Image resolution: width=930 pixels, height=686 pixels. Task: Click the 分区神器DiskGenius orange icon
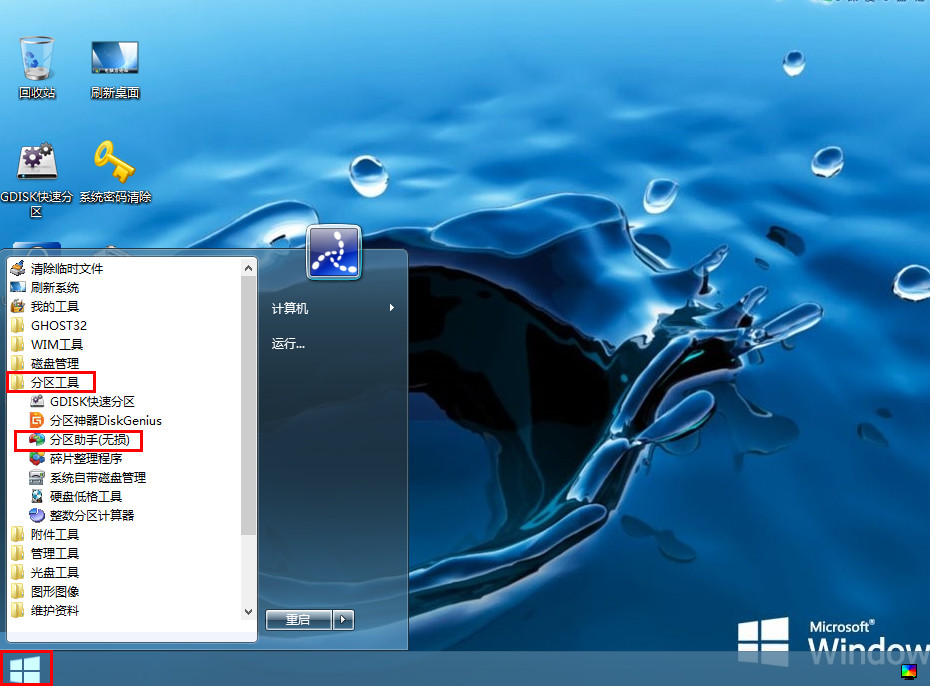click(x=37, y=420)
